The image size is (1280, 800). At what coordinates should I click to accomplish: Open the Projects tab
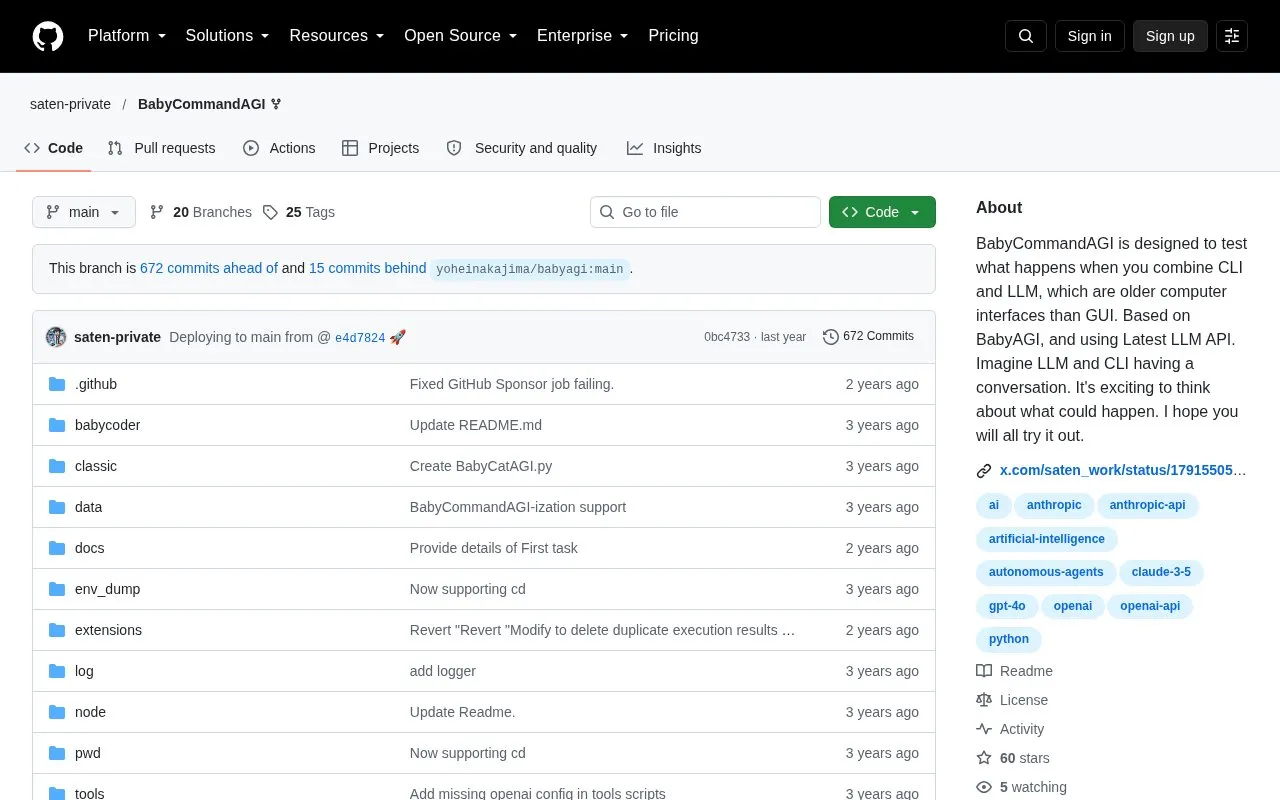click(380, 148)
